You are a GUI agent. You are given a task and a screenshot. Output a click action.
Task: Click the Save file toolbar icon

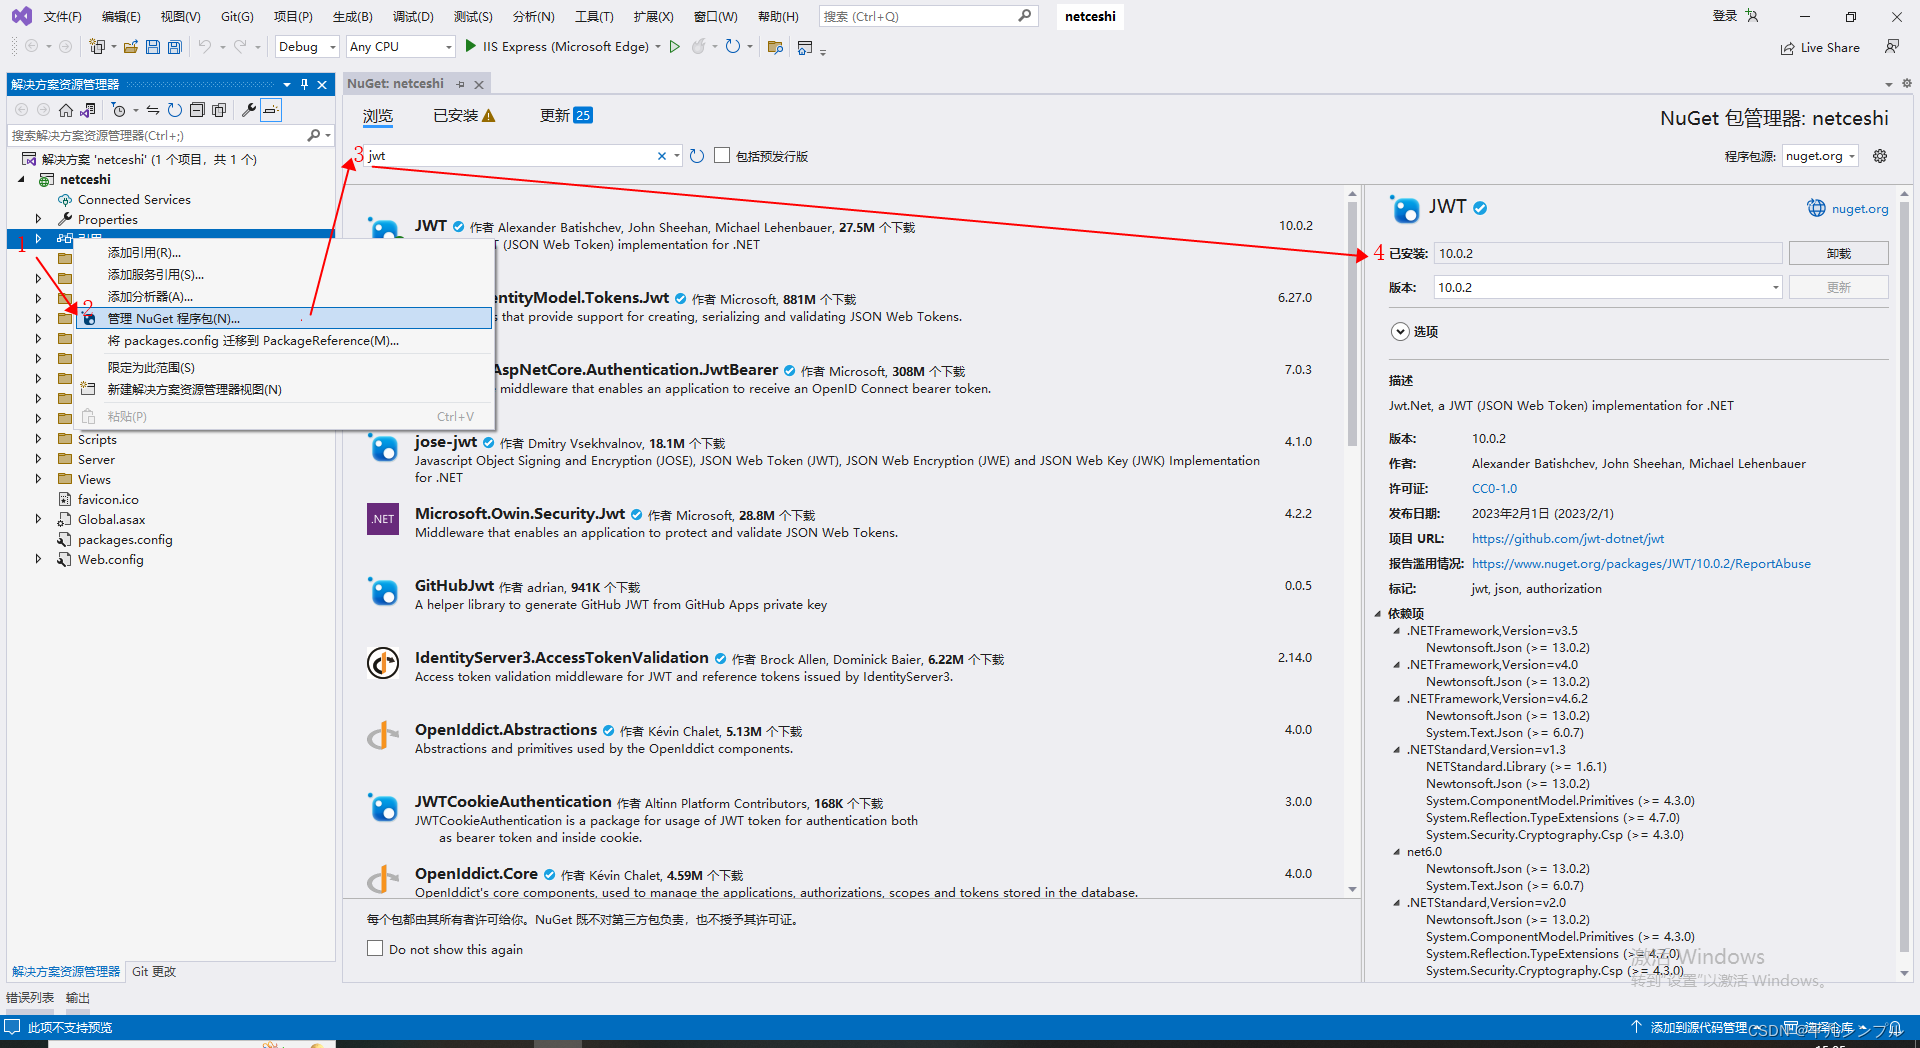coord(153,47)
